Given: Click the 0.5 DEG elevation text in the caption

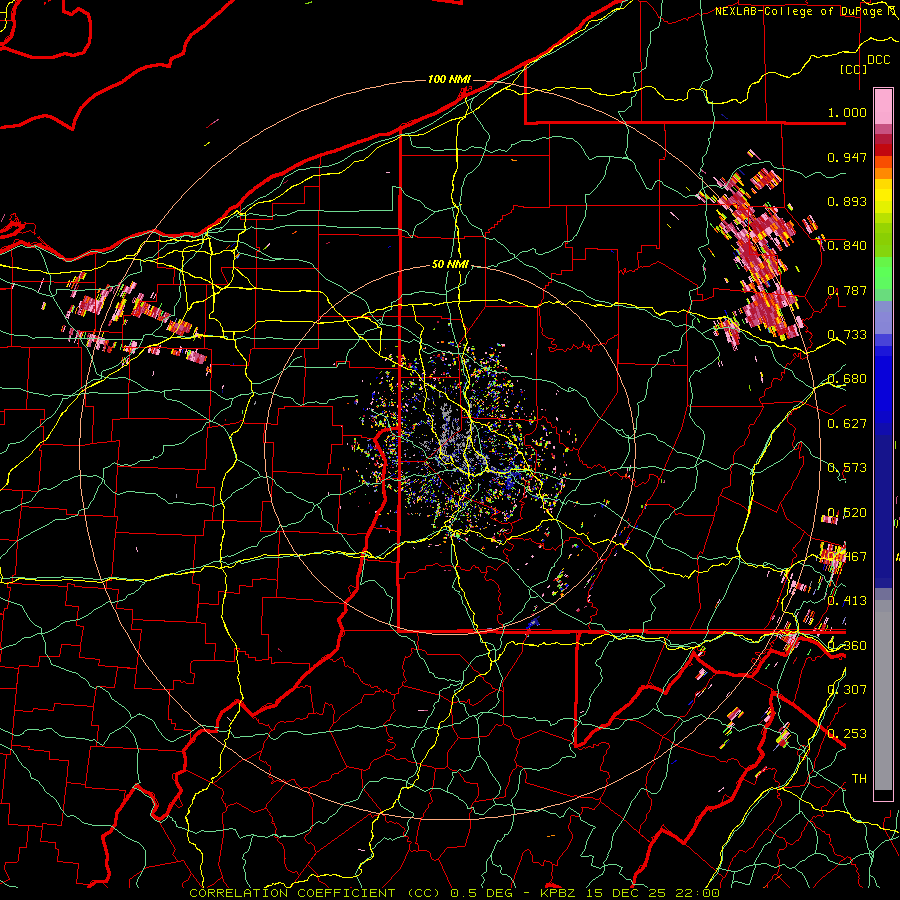Looking at the screenshot, I should point(481,893).
